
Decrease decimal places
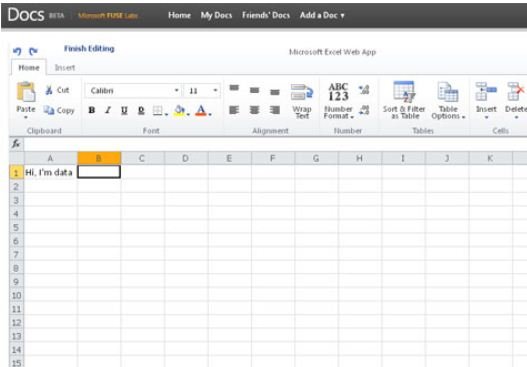click(364, 110)
